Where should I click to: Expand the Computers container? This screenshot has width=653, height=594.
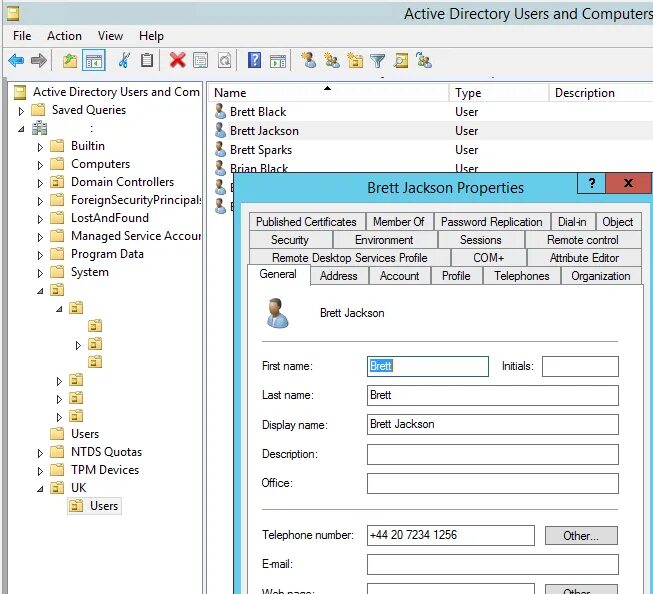coord(40,165)
